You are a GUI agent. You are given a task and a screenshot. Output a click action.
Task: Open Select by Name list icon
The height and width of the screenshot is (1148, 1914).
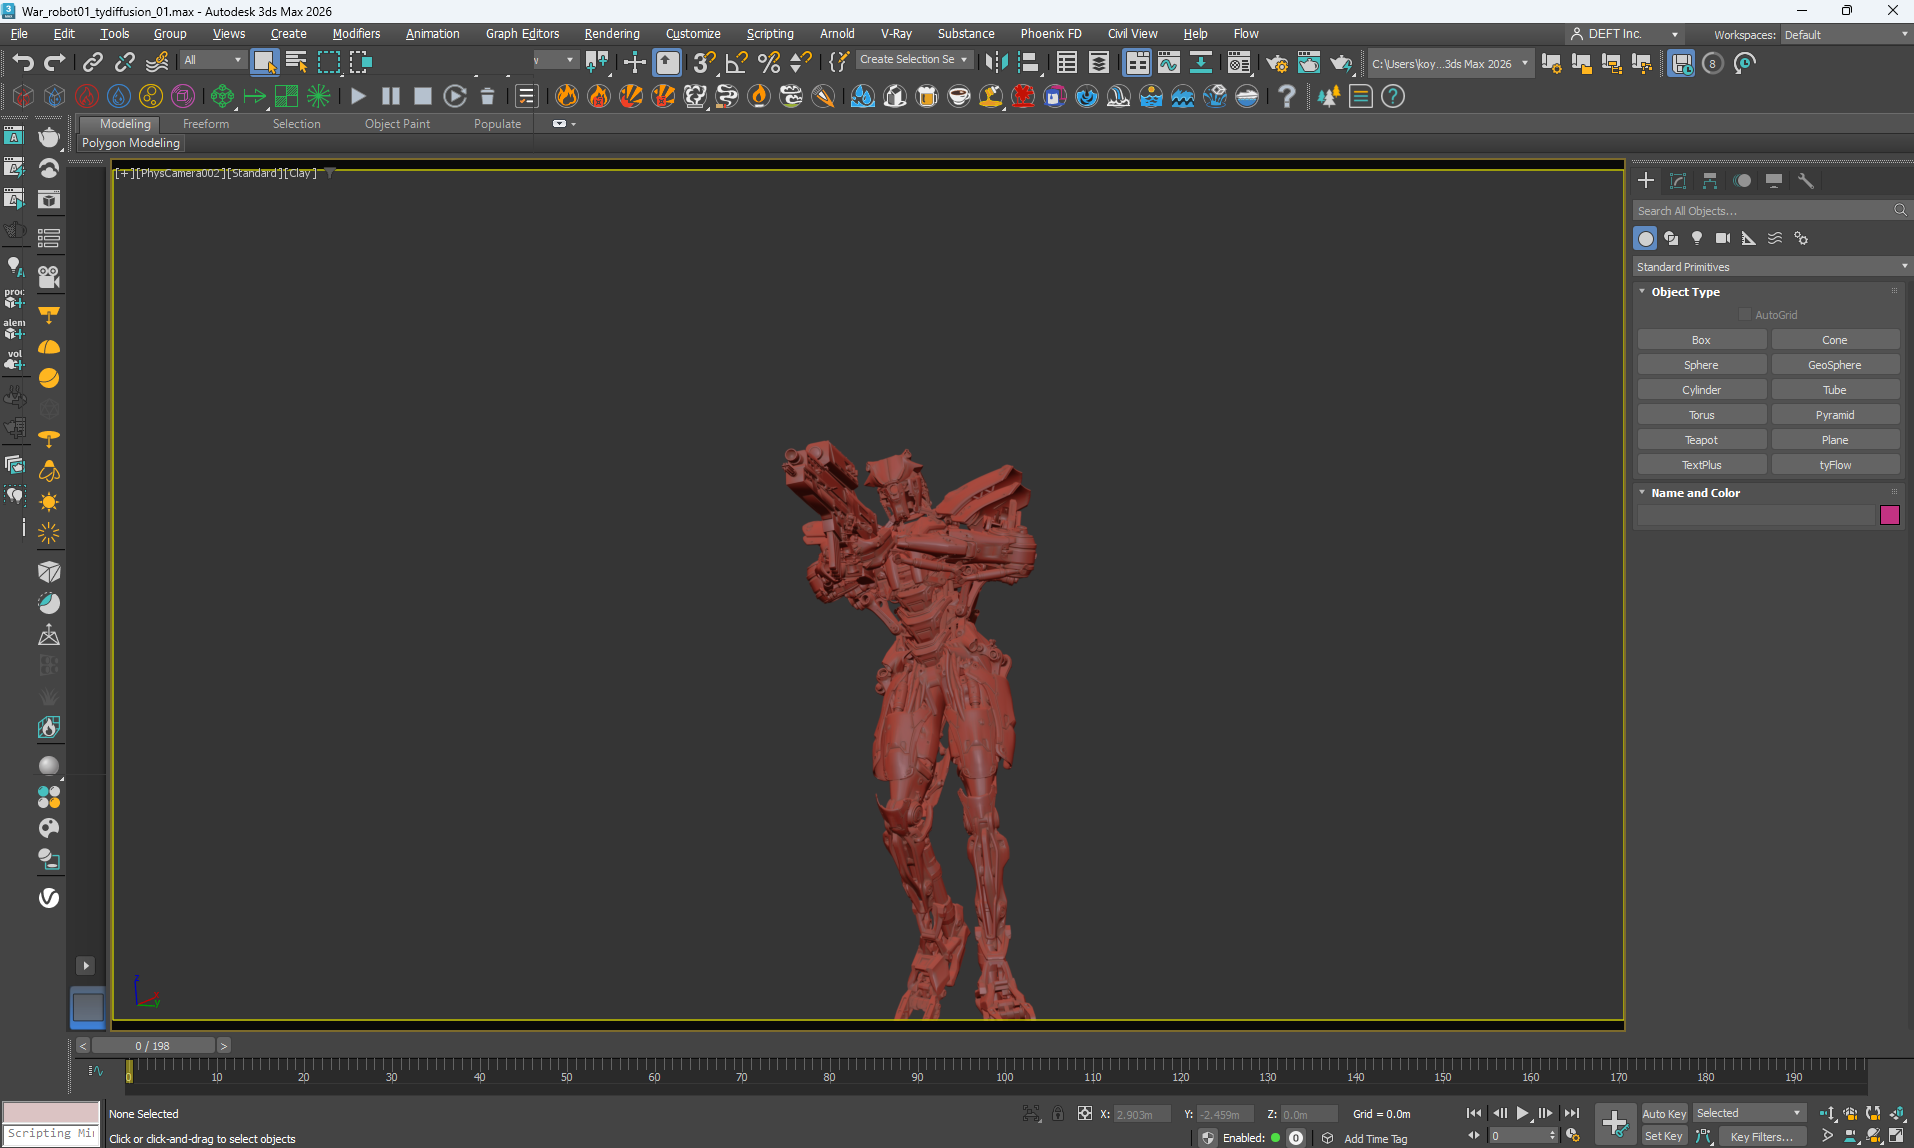(296, 62)
